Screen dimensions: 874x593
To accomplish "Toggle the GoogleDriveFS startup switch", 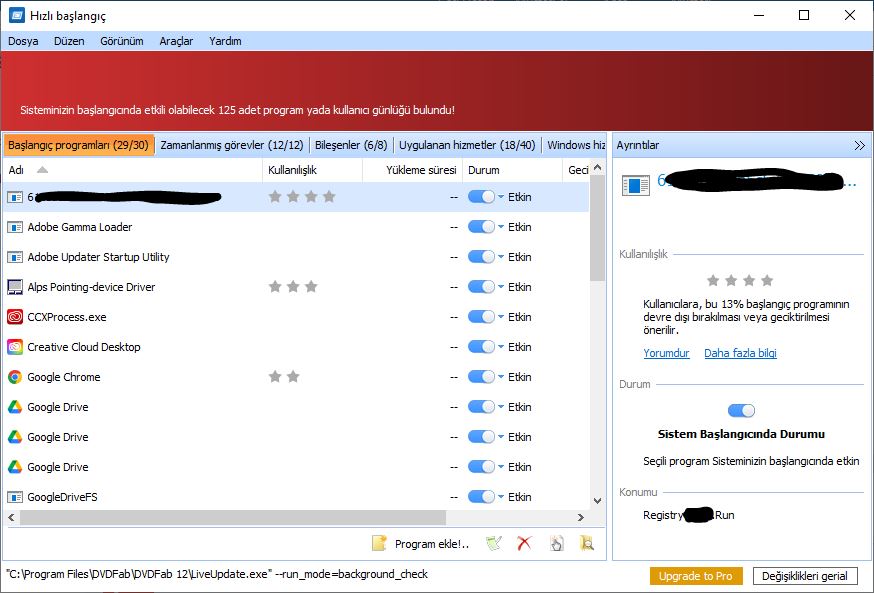I will point(481,497).
